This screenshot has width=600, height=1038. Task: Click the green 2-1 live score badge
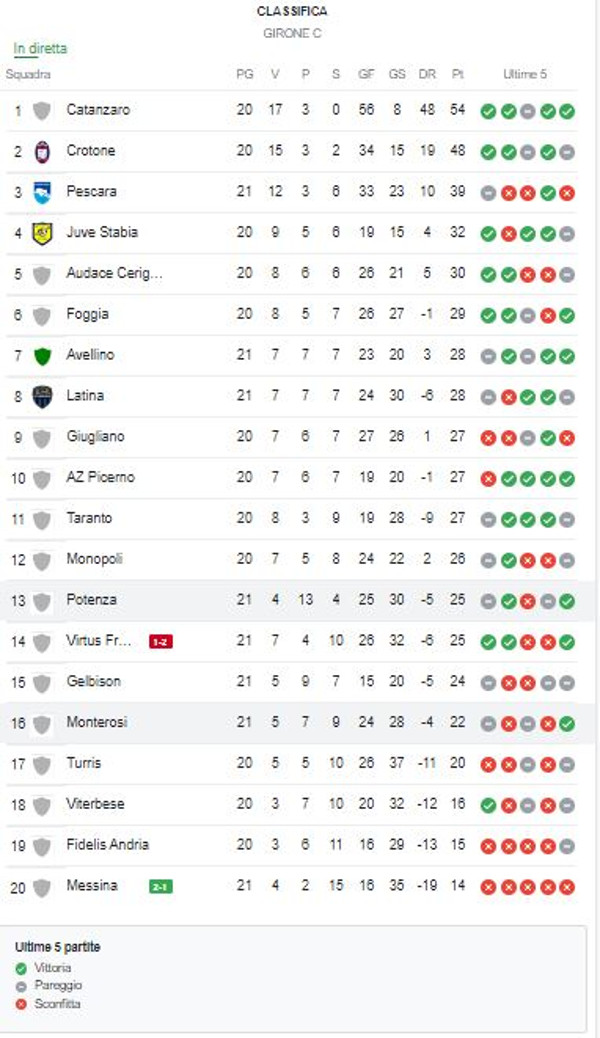coord(160,886)
